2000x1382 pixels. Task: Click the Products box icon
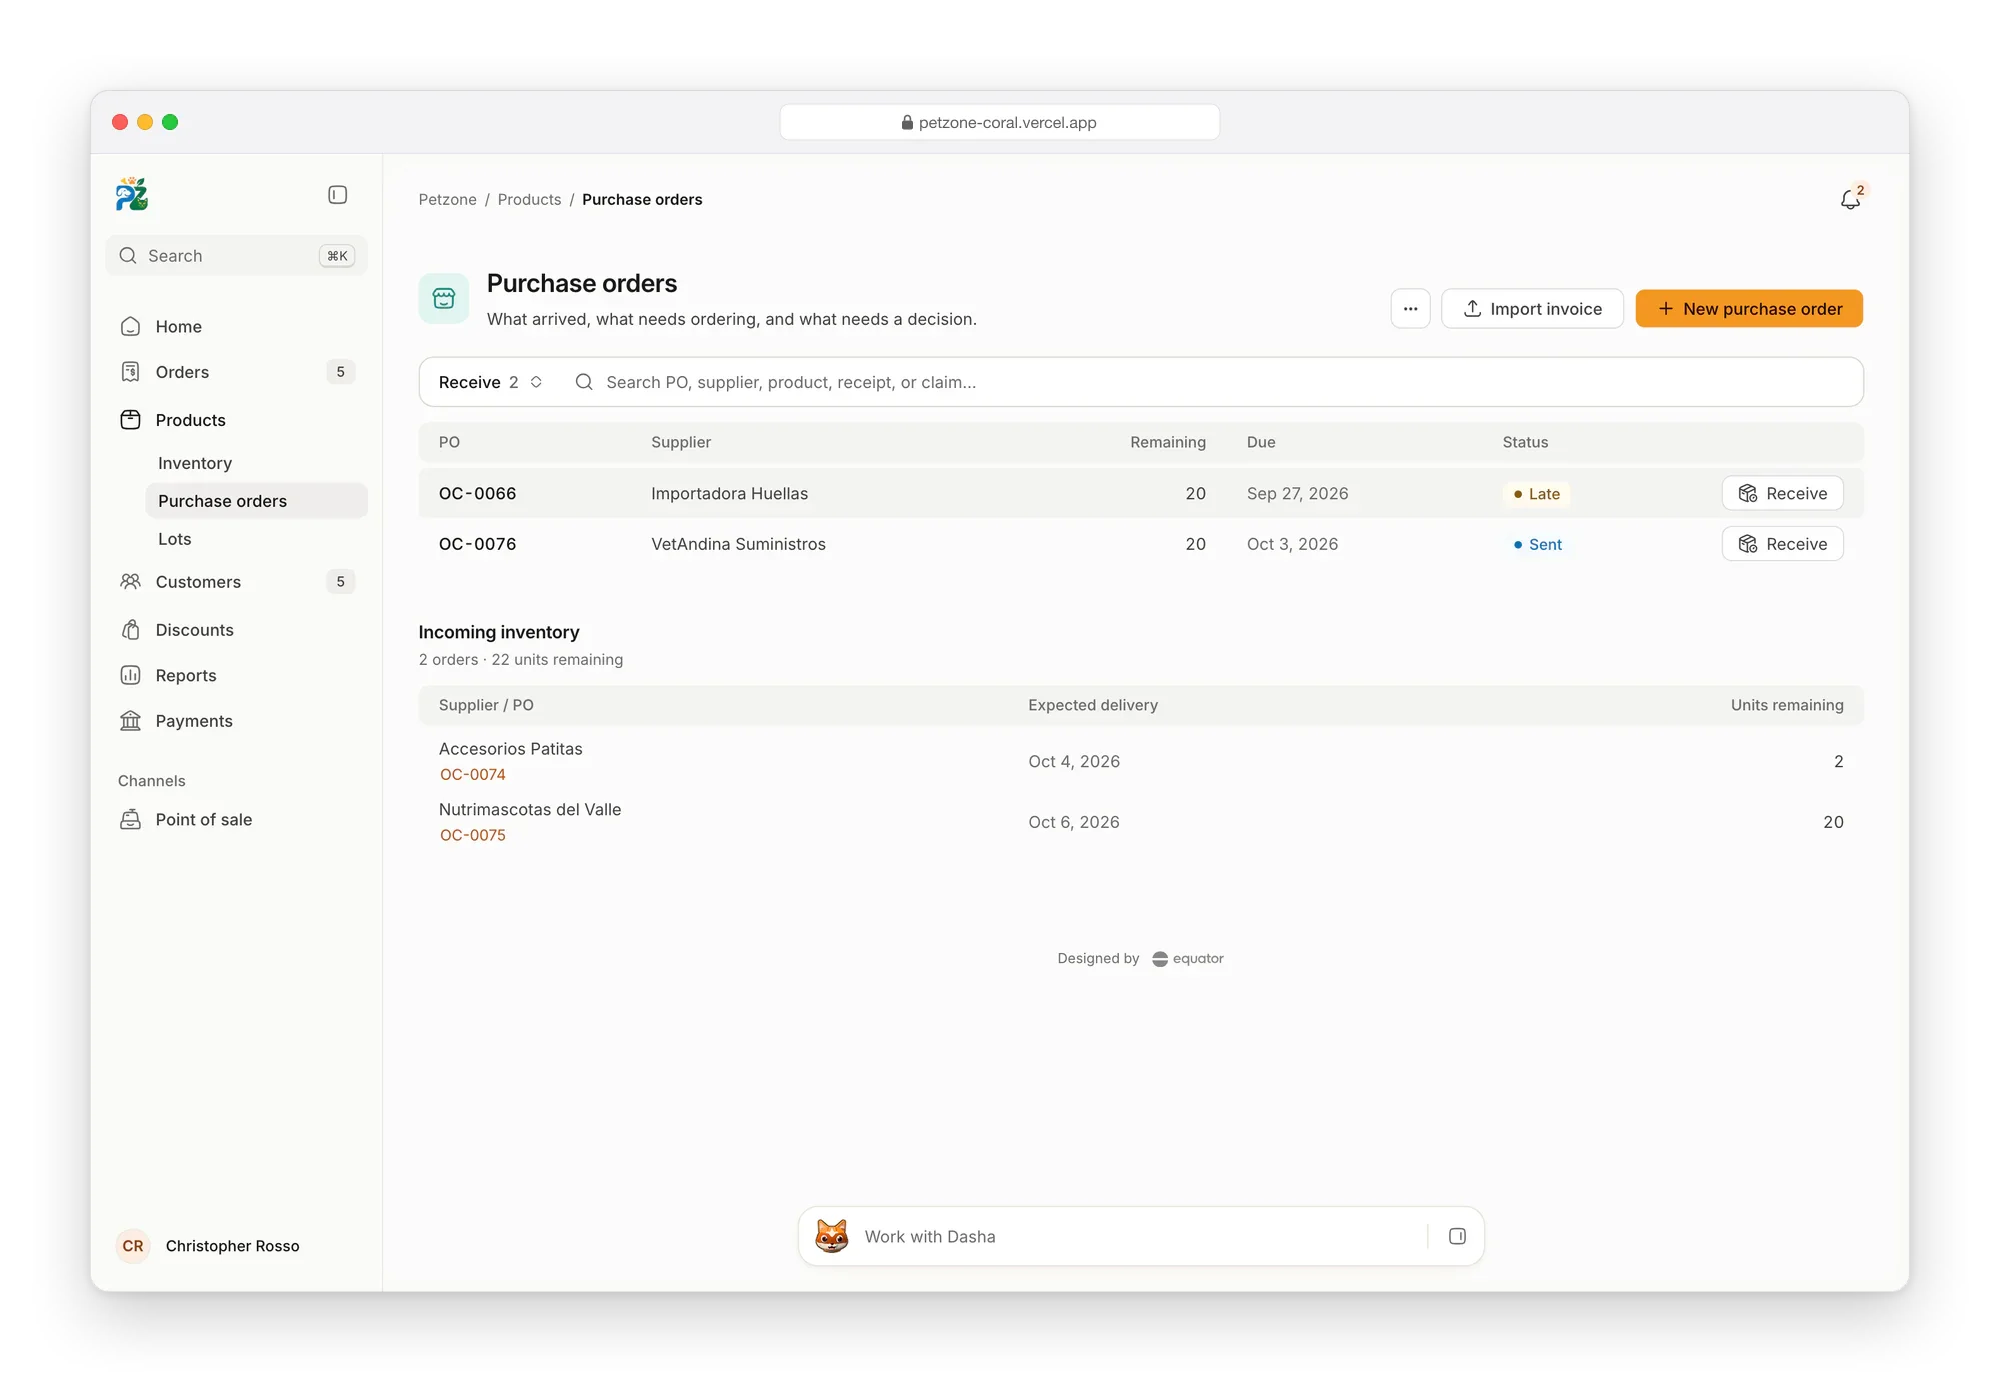point(131,420)
